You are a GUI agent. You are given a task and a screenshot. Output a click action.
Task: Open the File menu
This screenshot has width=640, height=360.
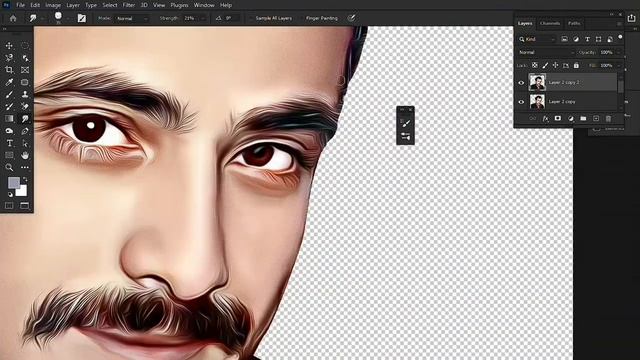(20, 5)
